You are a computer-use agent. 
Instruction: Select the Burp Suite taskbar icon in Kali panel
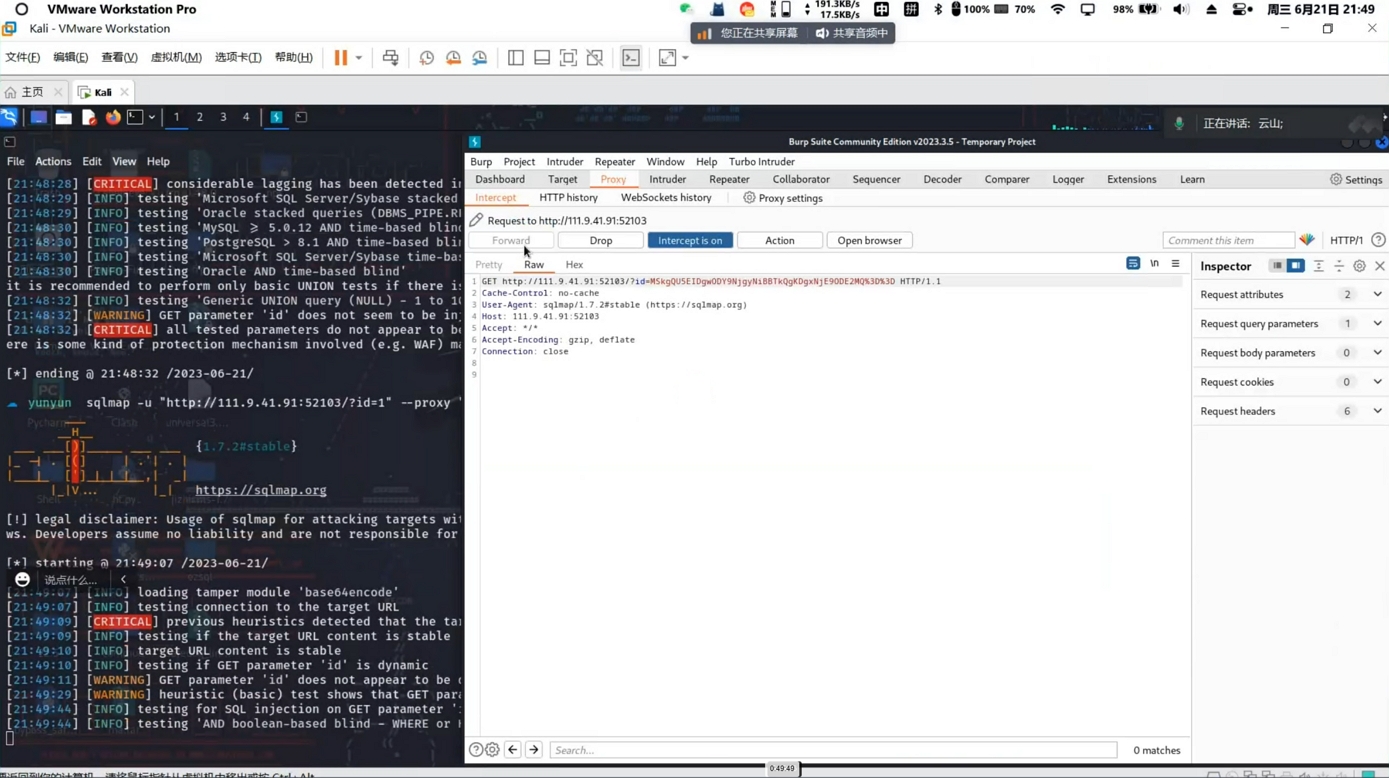[x=276, y=117]
